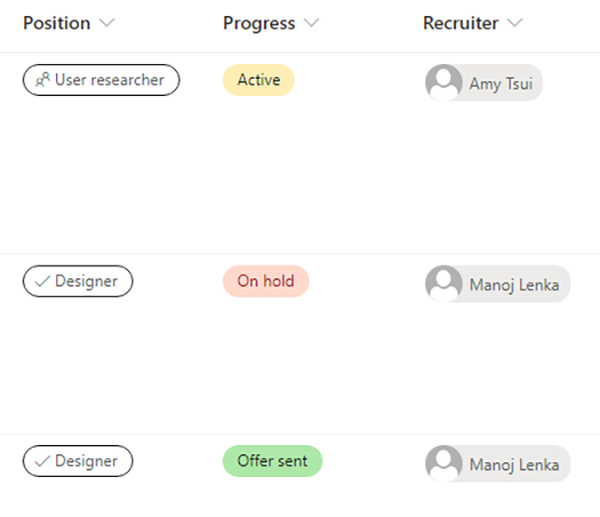The height and width of the screenshot is (517, 600).
Task: Click Manoj Lenka's avatar in On hold row
Action: click(x=444, y=284)
